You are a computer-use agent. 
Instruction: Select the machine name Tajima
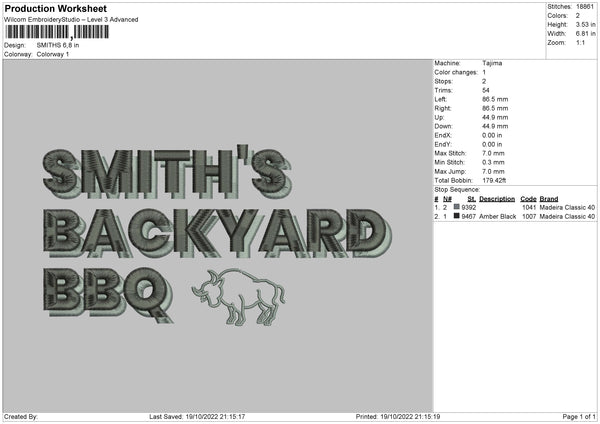492,63
